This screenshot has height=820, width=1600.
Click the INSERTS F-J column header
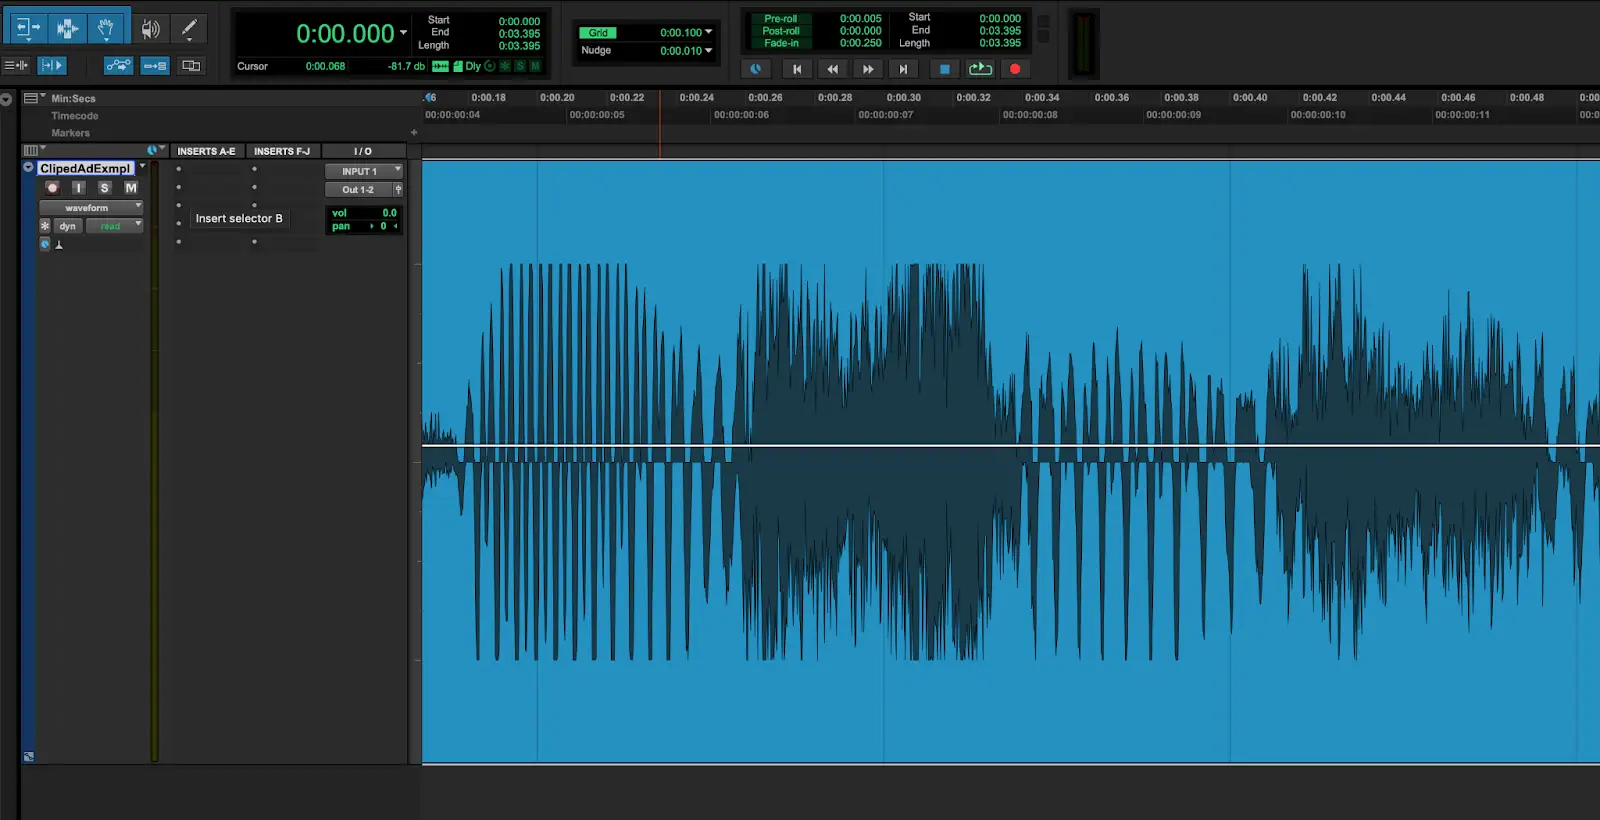(x=282, y=151)
